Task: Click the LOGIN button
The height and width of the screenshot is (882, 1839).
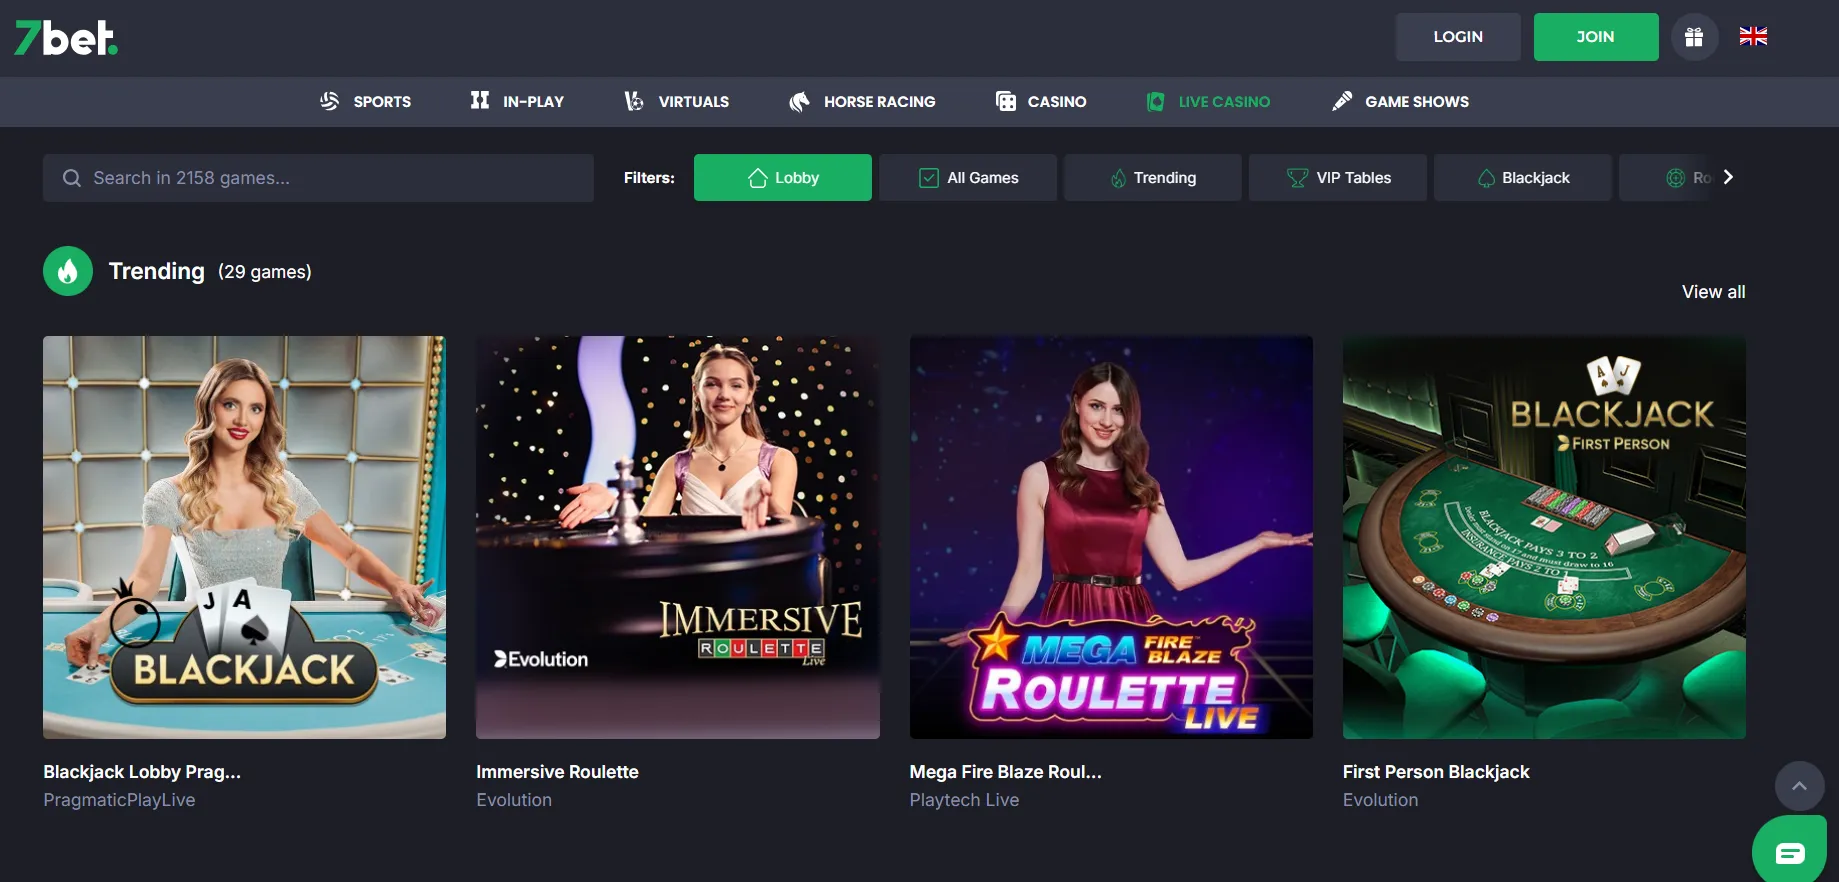Action: click(x=1458, y=37)
